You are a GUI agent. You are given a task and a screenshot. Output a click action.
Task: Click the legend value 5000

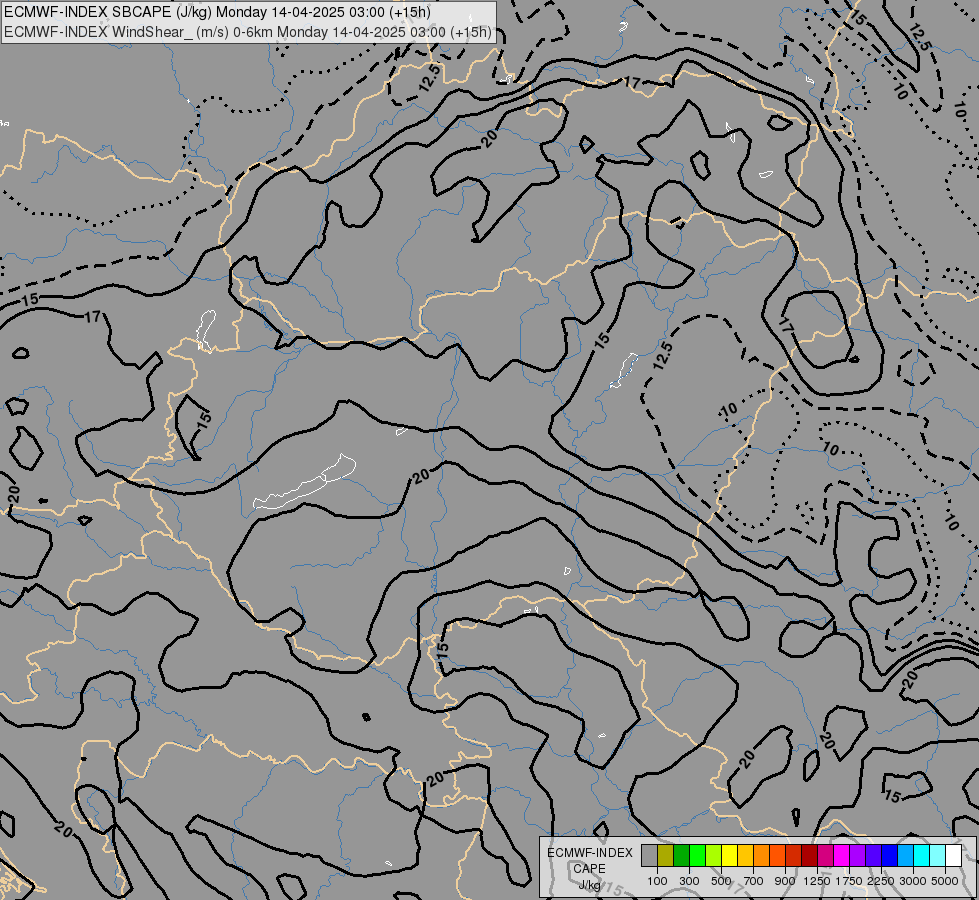(945, 881)
